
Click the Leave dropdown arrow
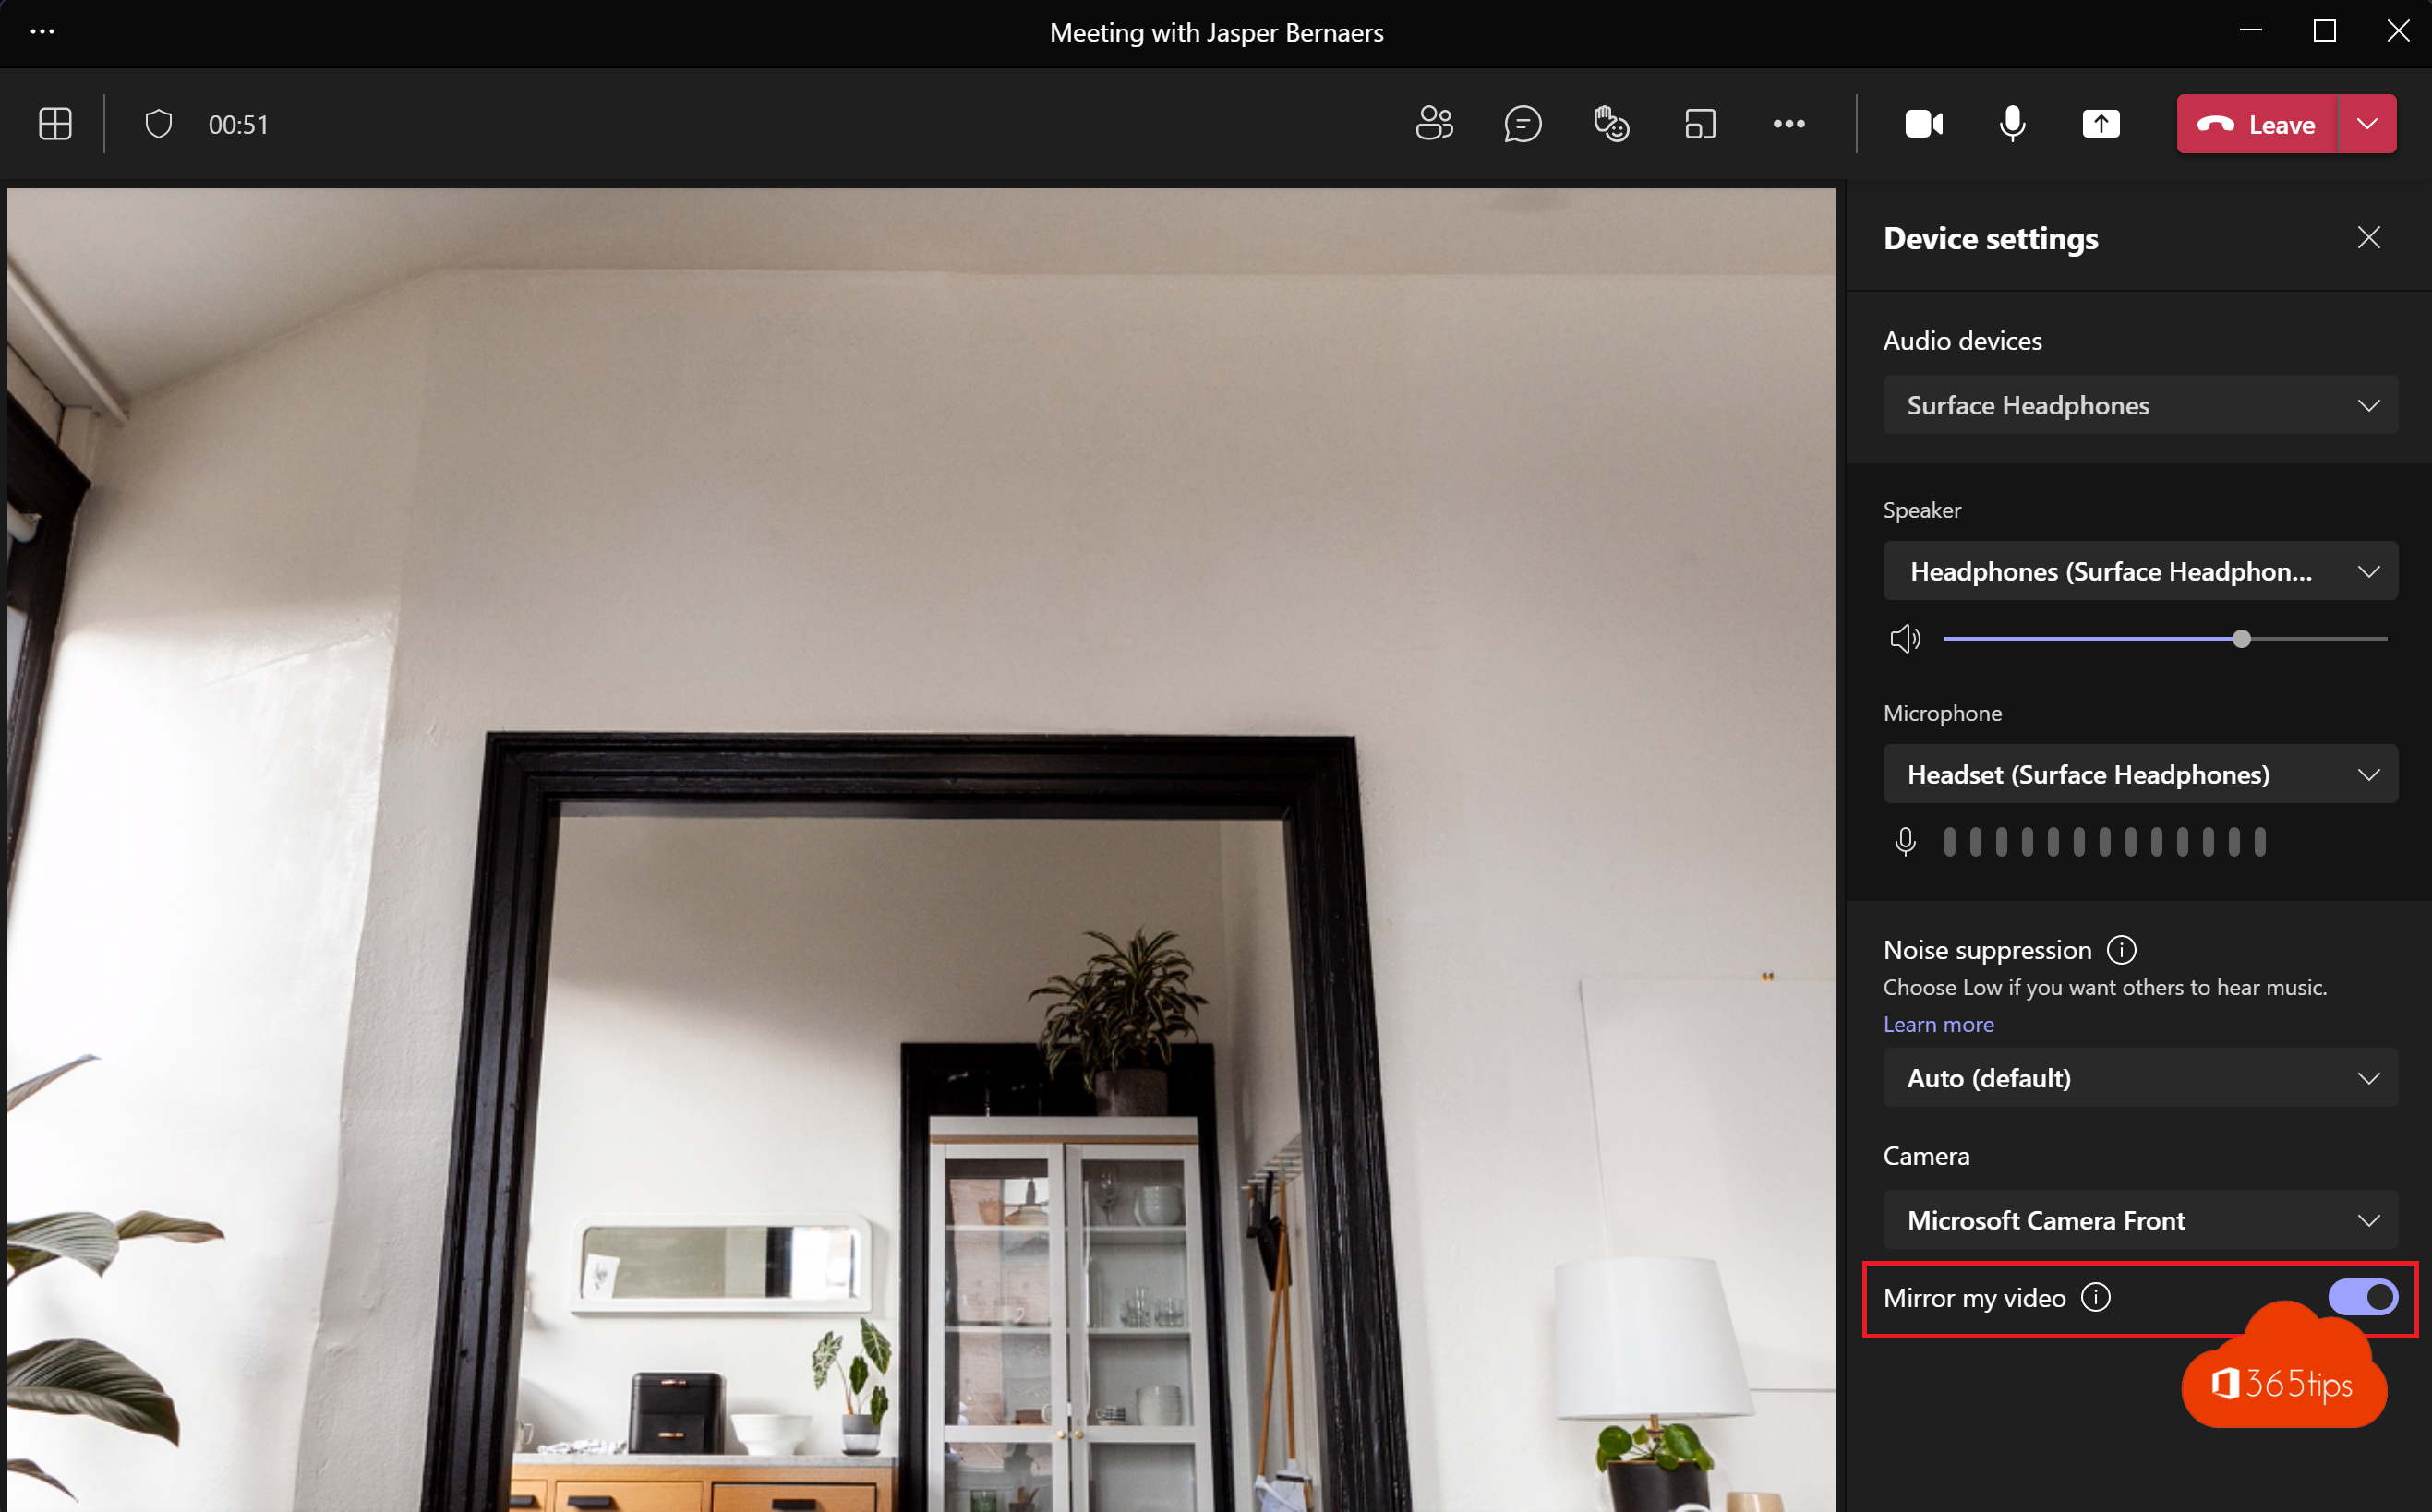click(2366, 124)
